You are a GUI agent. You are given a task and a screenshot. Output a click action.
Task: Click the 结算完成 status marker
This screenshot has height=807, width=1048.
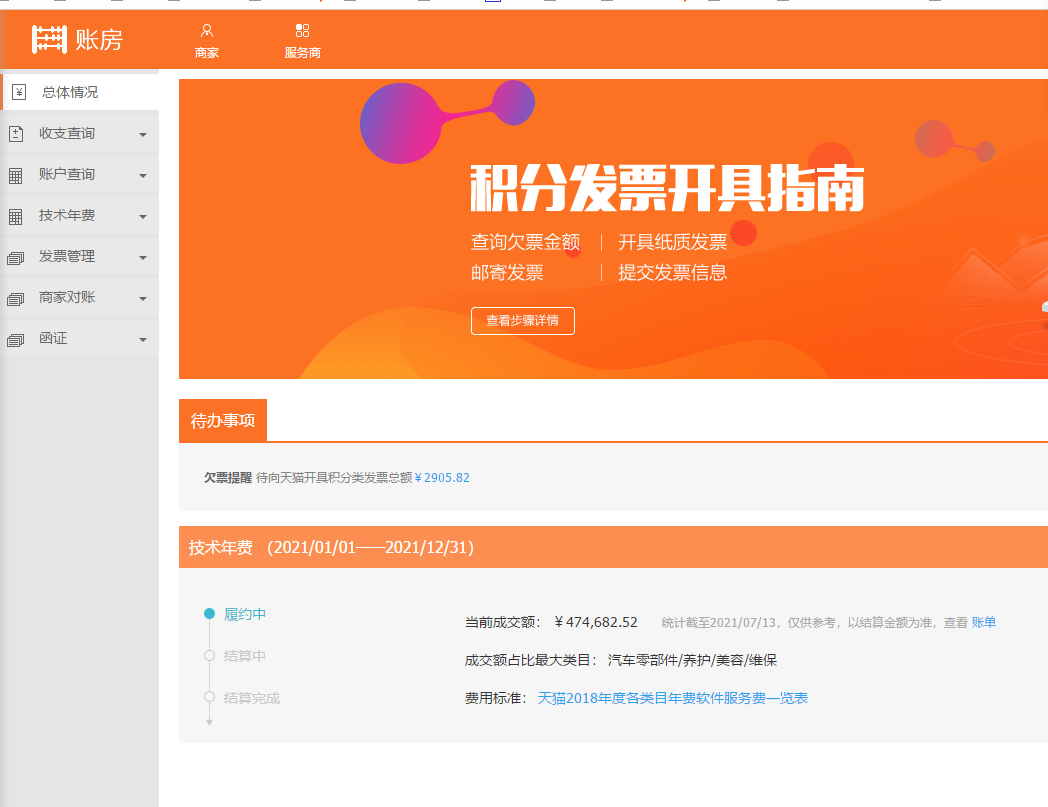(209, 697)
